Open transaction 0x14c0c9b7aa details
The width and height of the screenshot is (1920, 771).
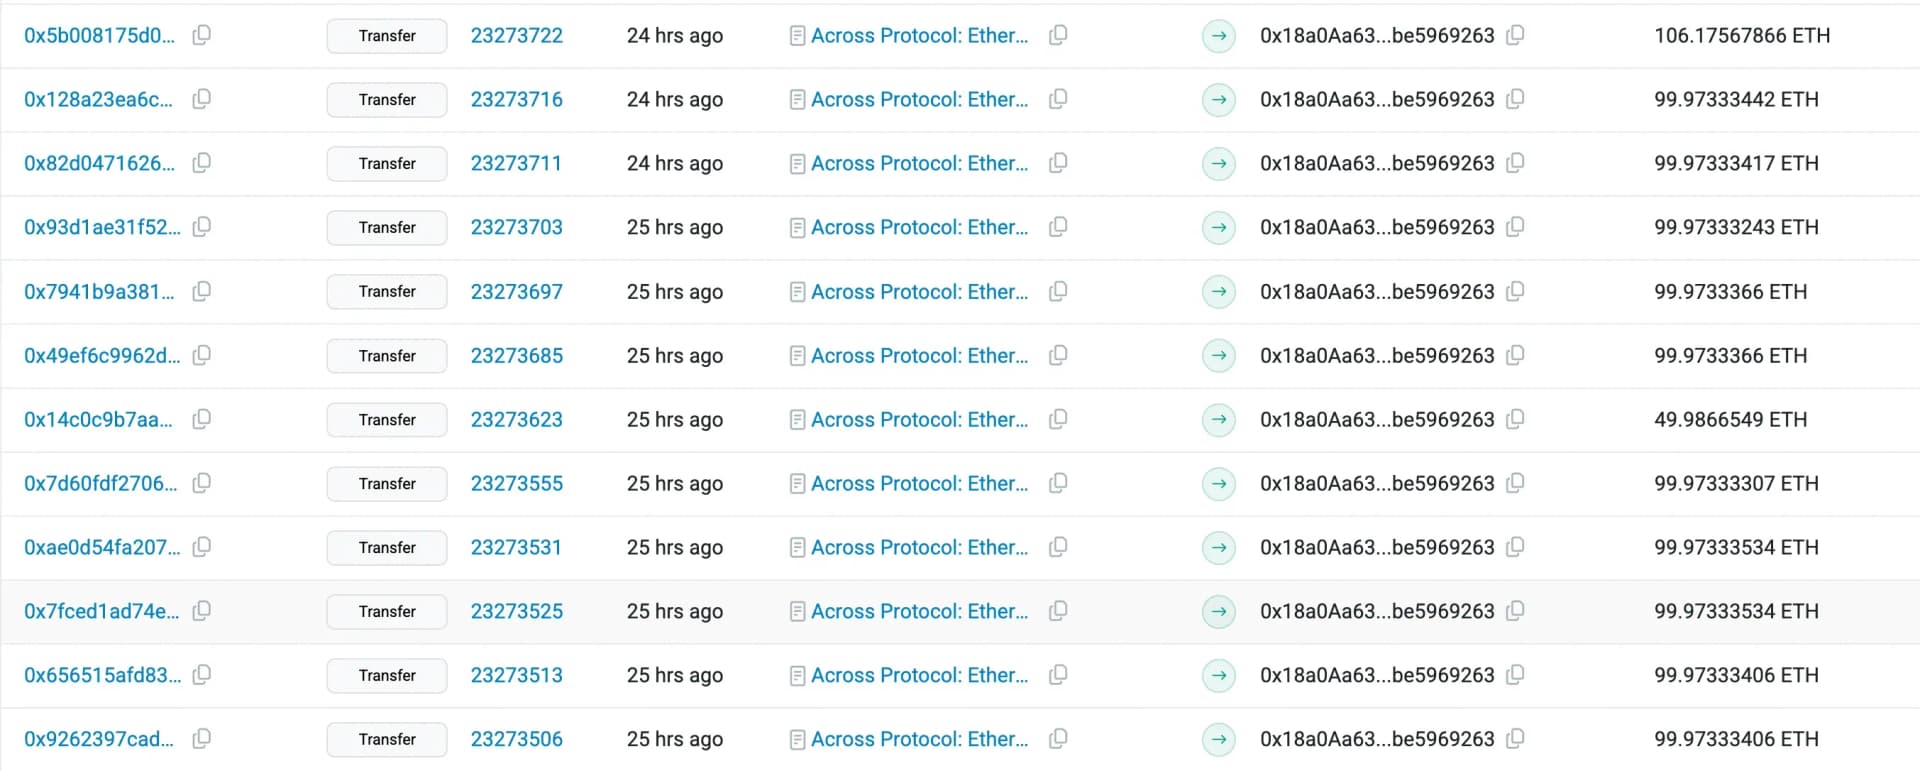pos(98,420)
